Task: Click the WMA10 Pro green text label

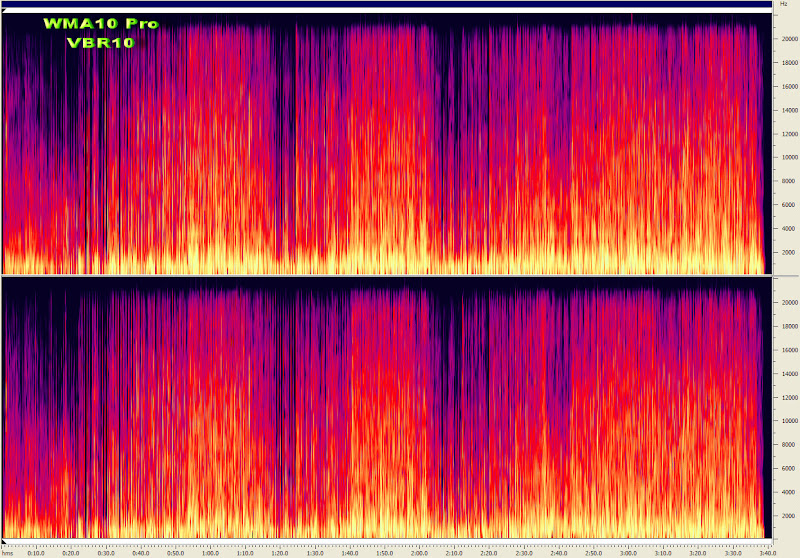Action: tap(100, 24)
